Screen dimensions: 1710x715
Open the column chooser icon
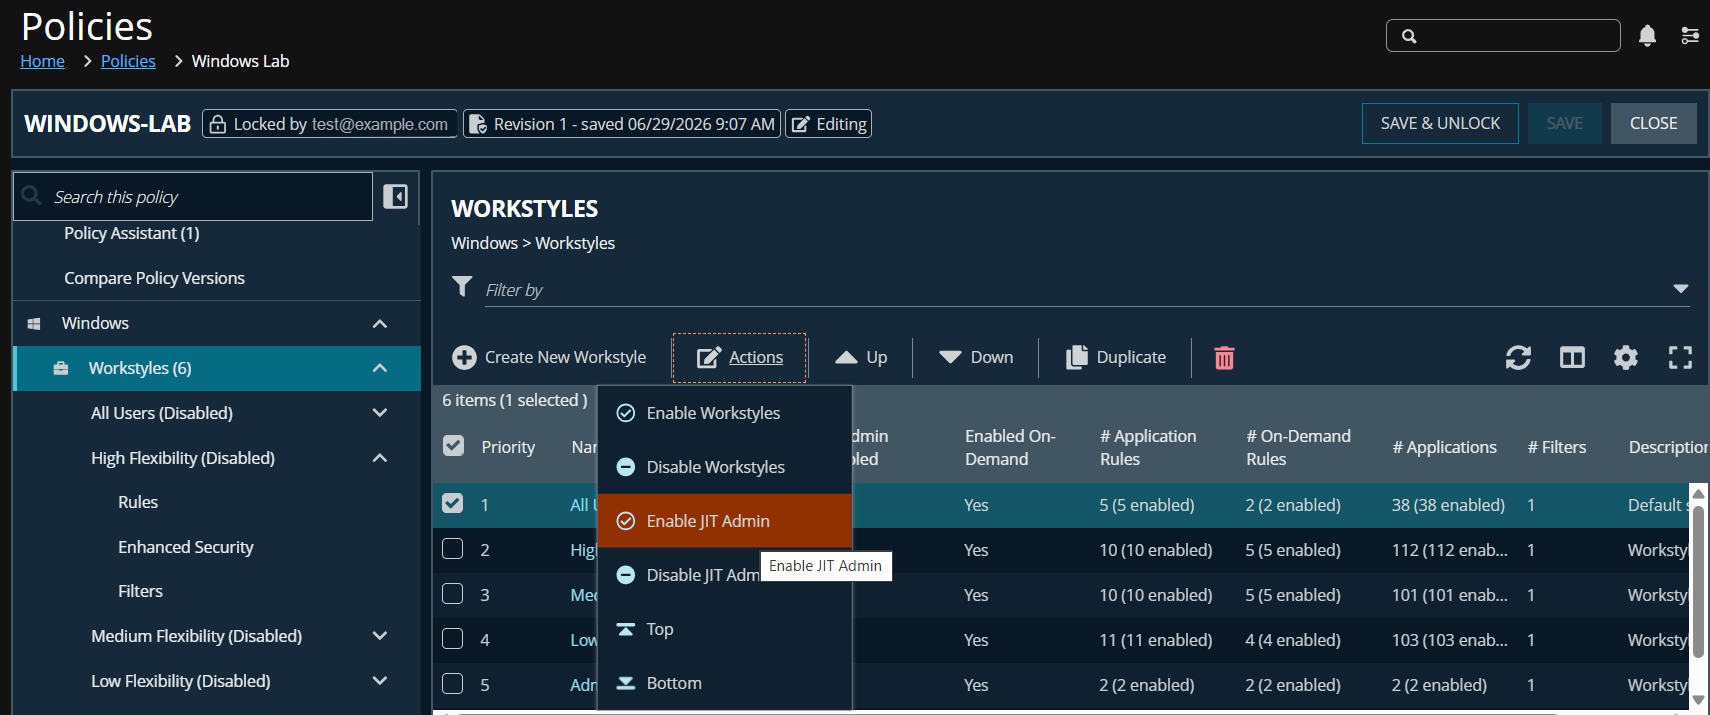1572,357
